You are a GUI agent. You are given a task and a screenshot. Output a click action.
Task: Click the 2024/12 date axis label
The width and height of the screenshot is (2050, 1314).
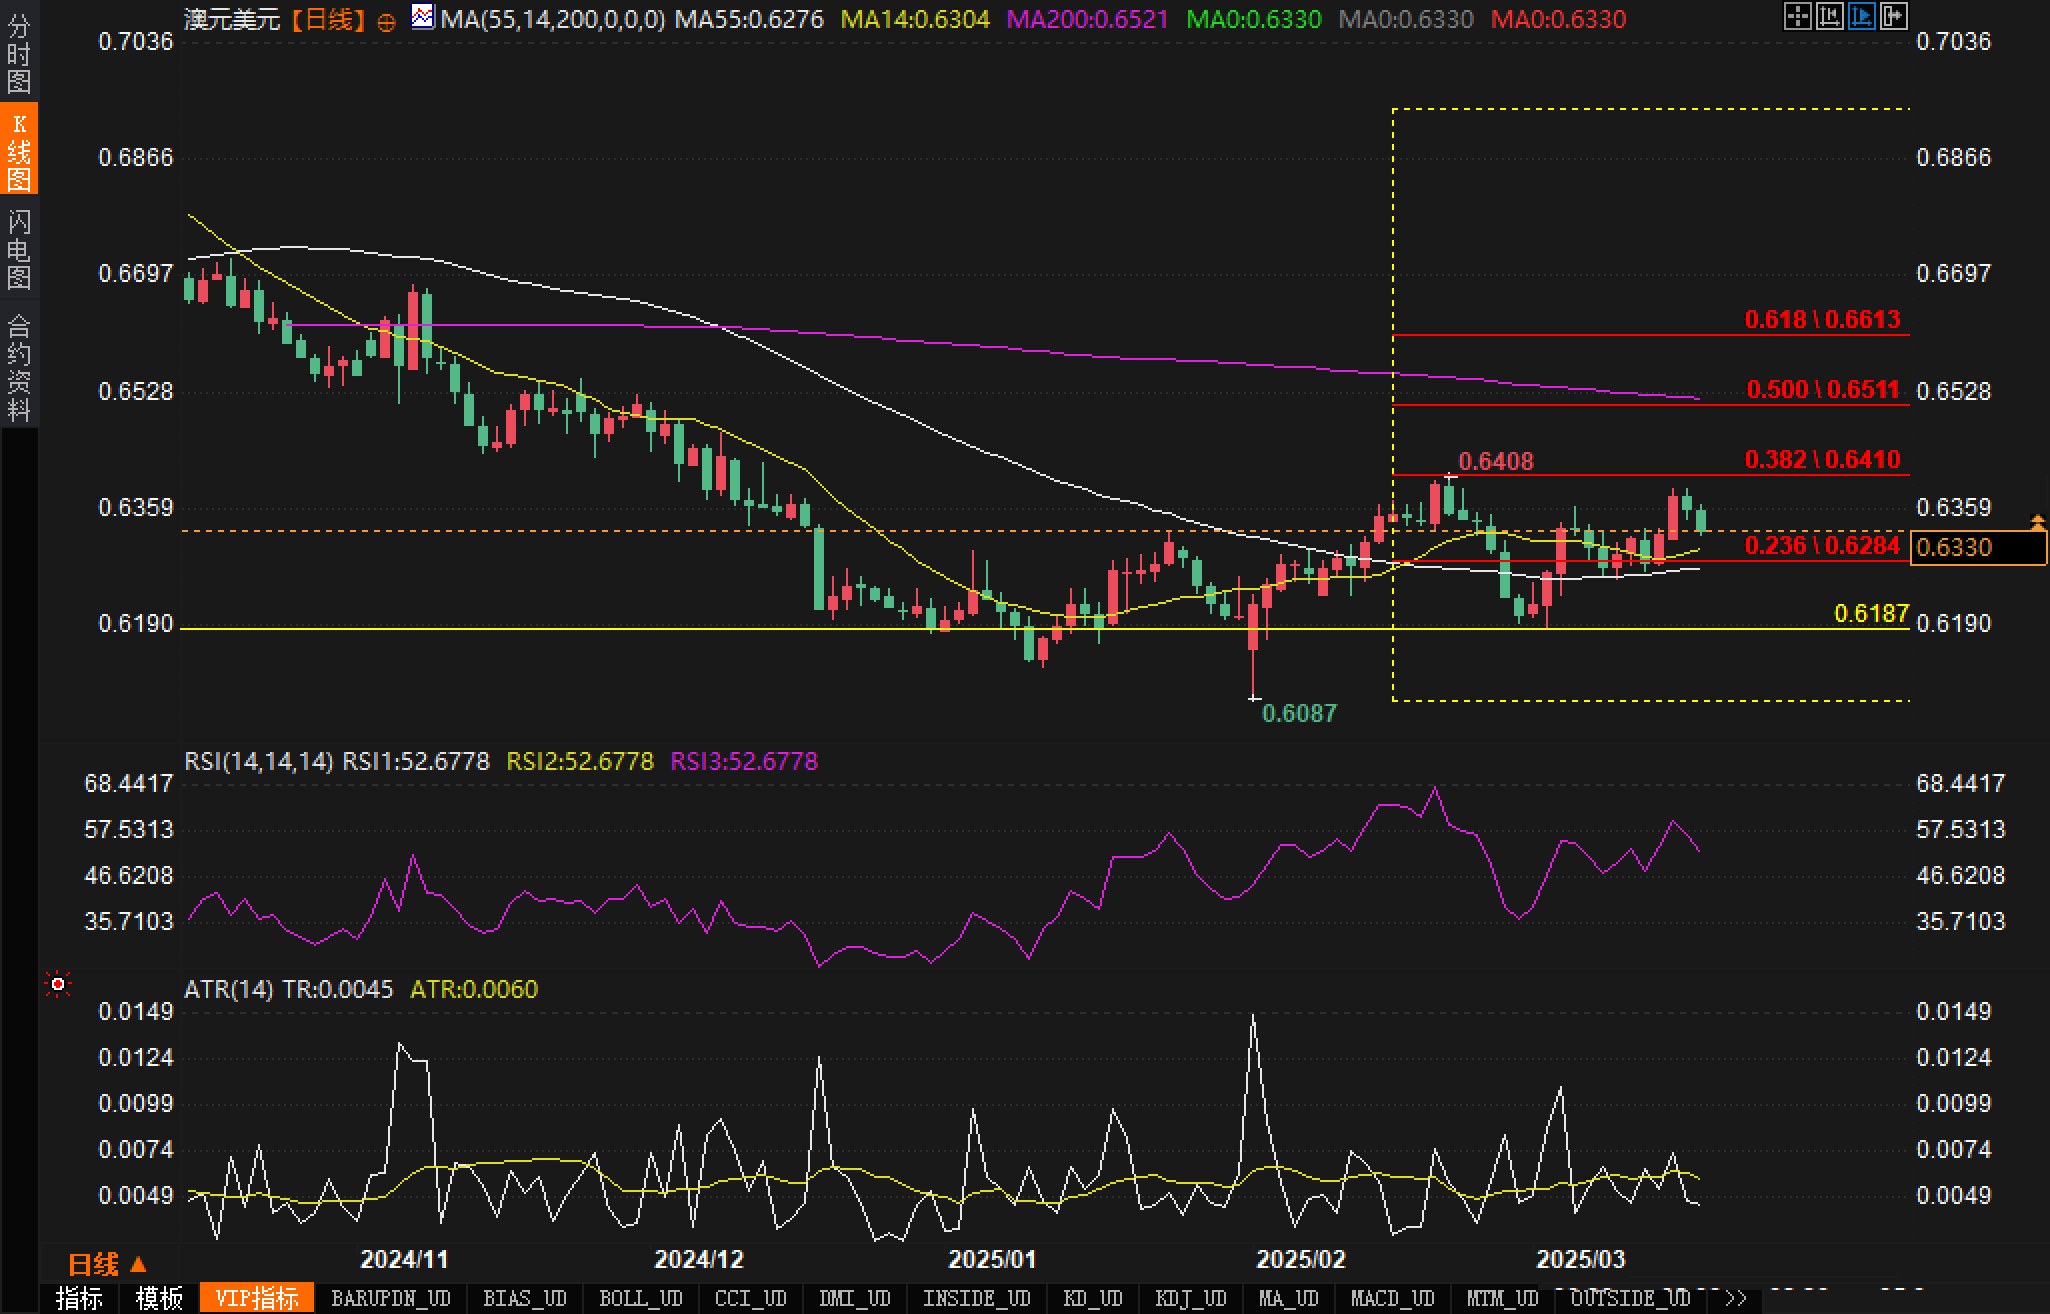pyautogui.click(x=699, y=1259)
